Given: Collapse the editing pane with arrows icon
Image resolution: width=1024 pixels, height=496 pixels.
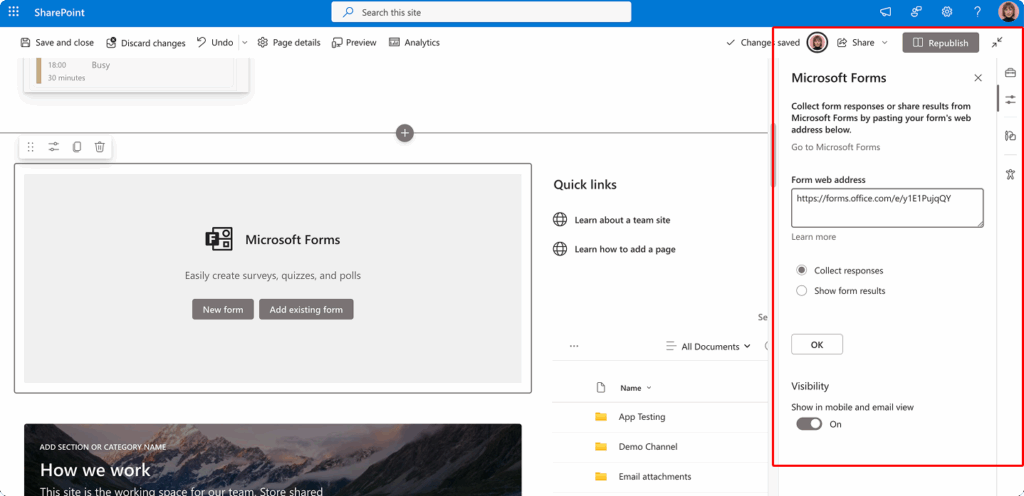Looking at the screenshot, I should 997,42.
